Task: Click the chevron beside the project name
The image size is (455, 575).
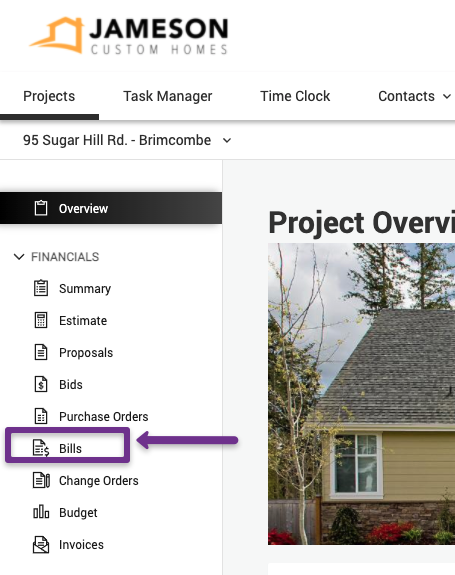Action: [227, 140]
